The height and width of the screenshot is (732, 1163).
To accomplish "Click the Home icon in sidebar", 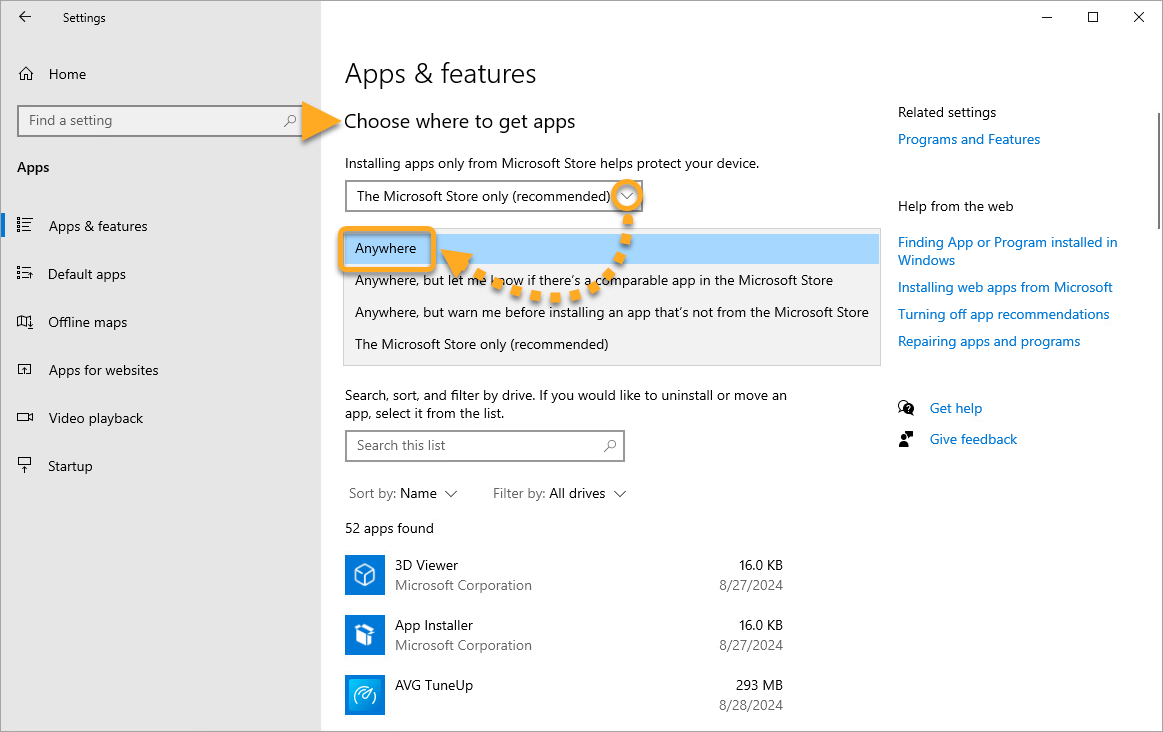I will [26, 74].
